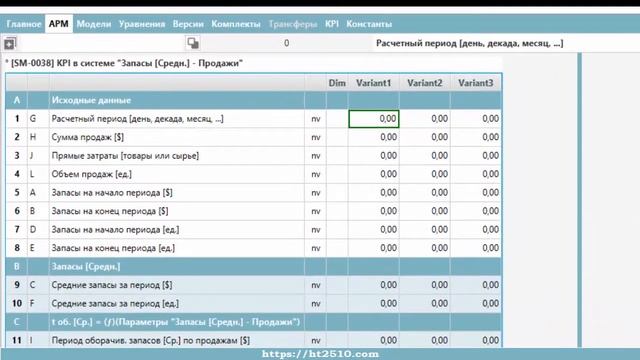Click row number 10 in the table
This screenshot has width=640, height=360.
(x=17, y=303)
